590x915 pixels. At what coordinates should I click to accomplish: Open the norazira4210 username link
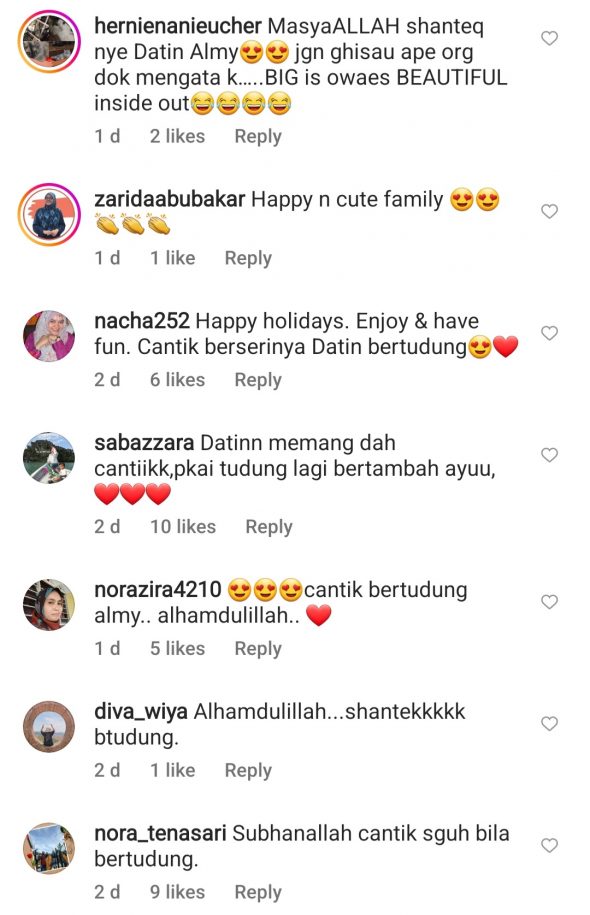pyautogui.click(x=158, y=590)
